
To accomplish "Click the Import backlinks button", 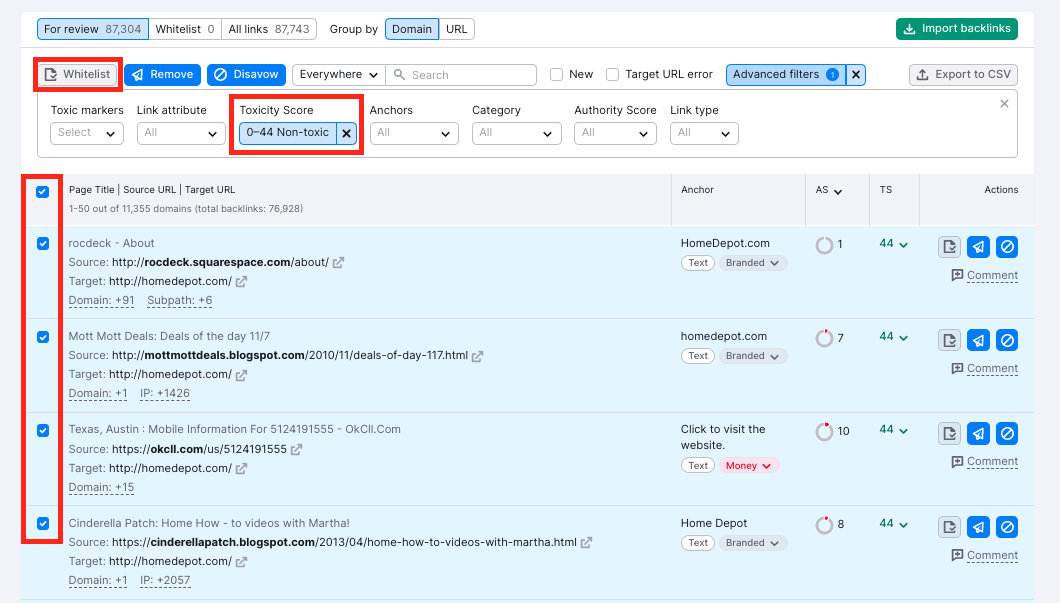I will pyautogui.click(x=957, y=28).
